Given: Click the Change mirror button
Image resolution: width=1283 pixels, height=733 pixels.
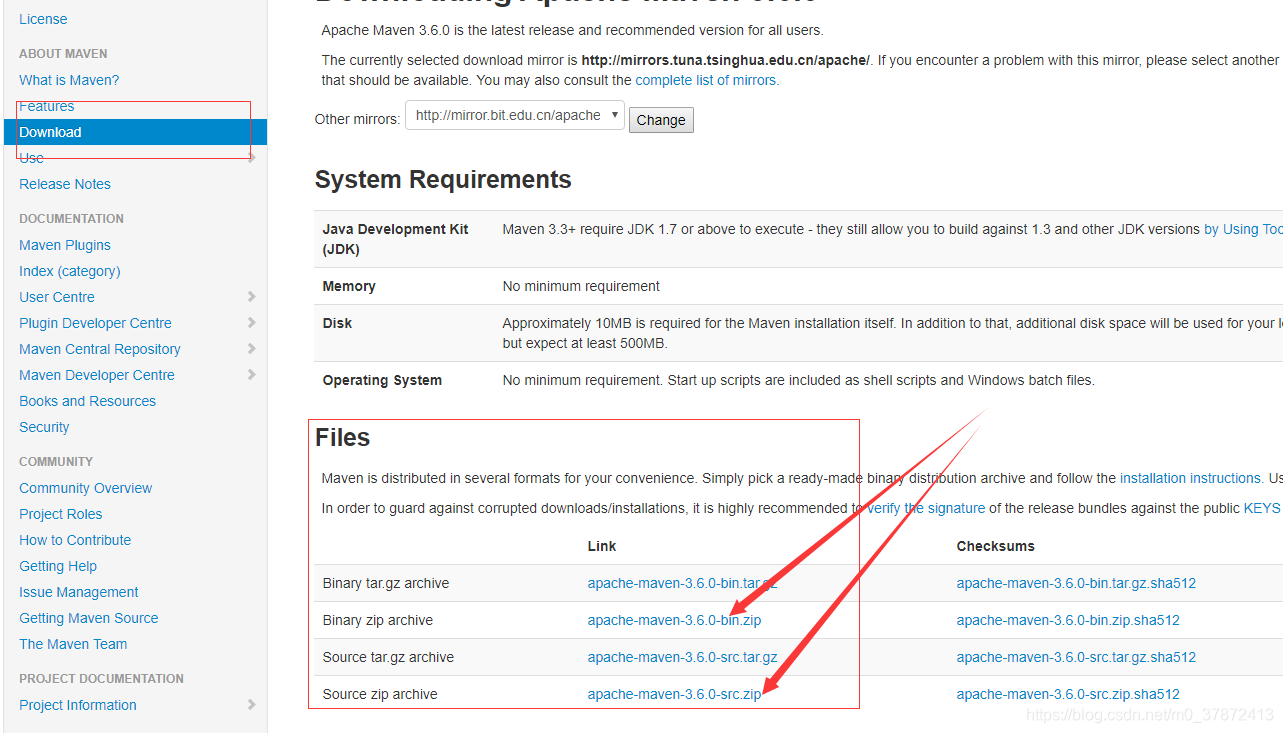Looking at the screenshot, I should pos(661,120).
